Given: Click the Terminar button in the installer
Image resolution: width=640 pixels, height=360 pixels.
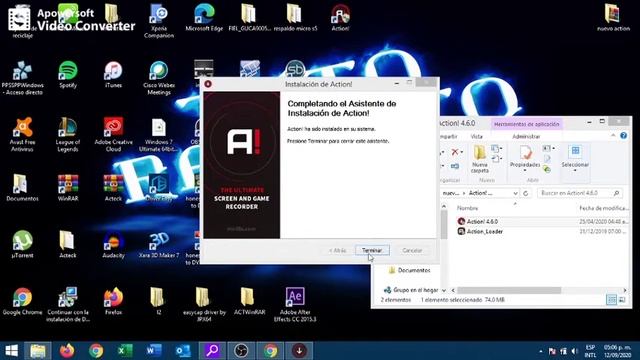Looking at the screenshot, I should (372, 250).
